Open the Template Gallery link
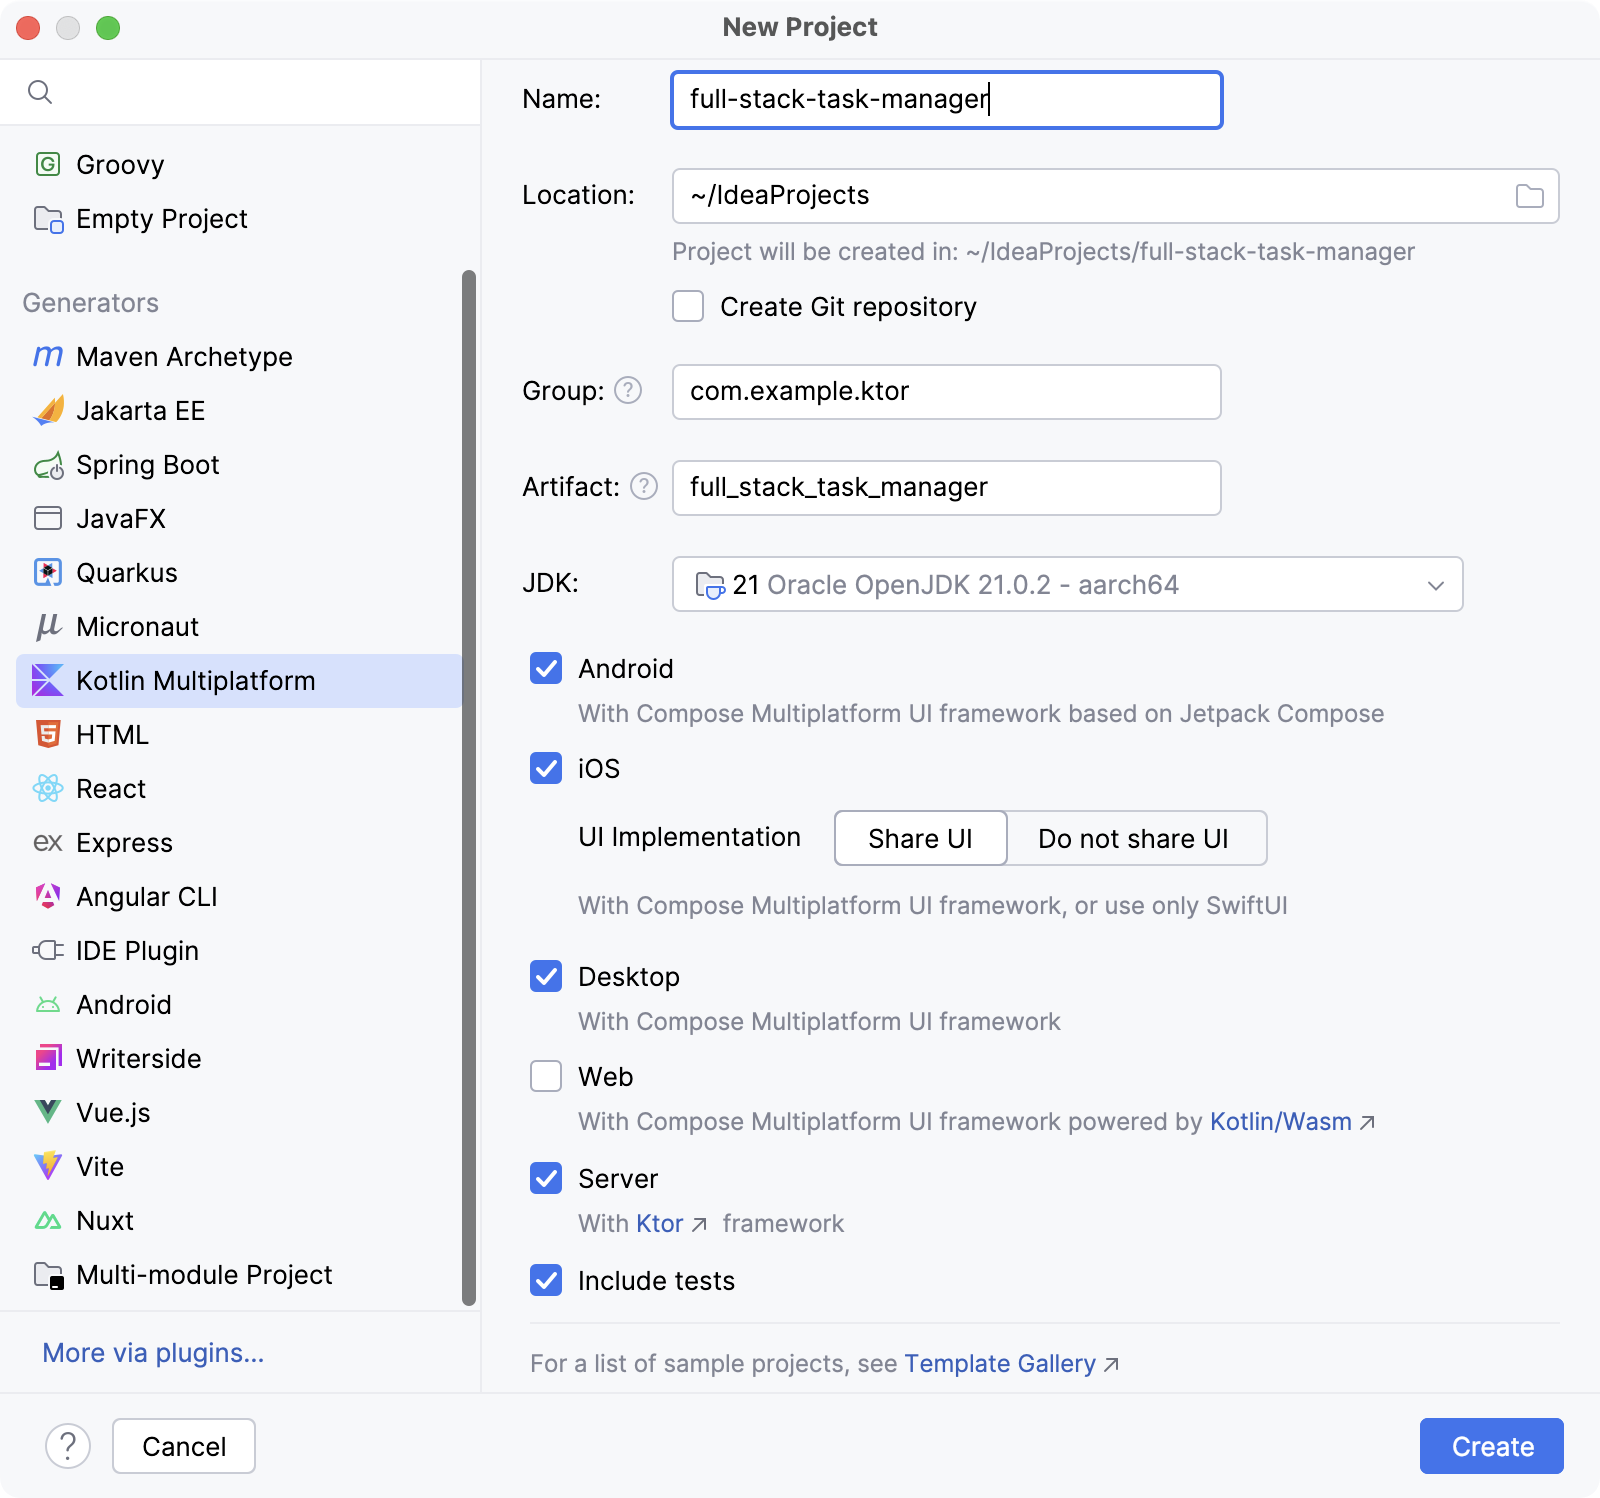 (x=1011, y=1364)
